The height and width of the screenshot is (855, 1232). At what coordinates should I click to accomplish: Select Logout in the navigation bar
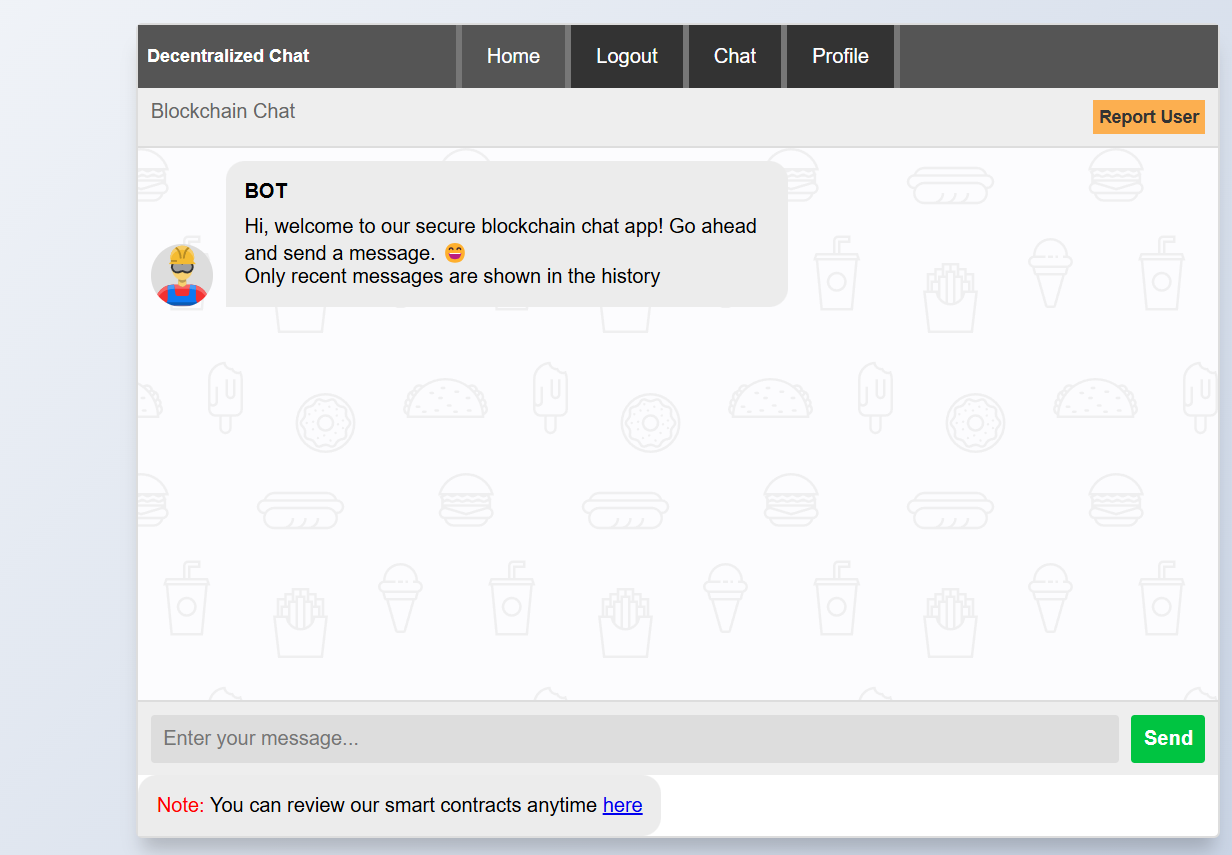pyautogui.click(x=626, y=57)
